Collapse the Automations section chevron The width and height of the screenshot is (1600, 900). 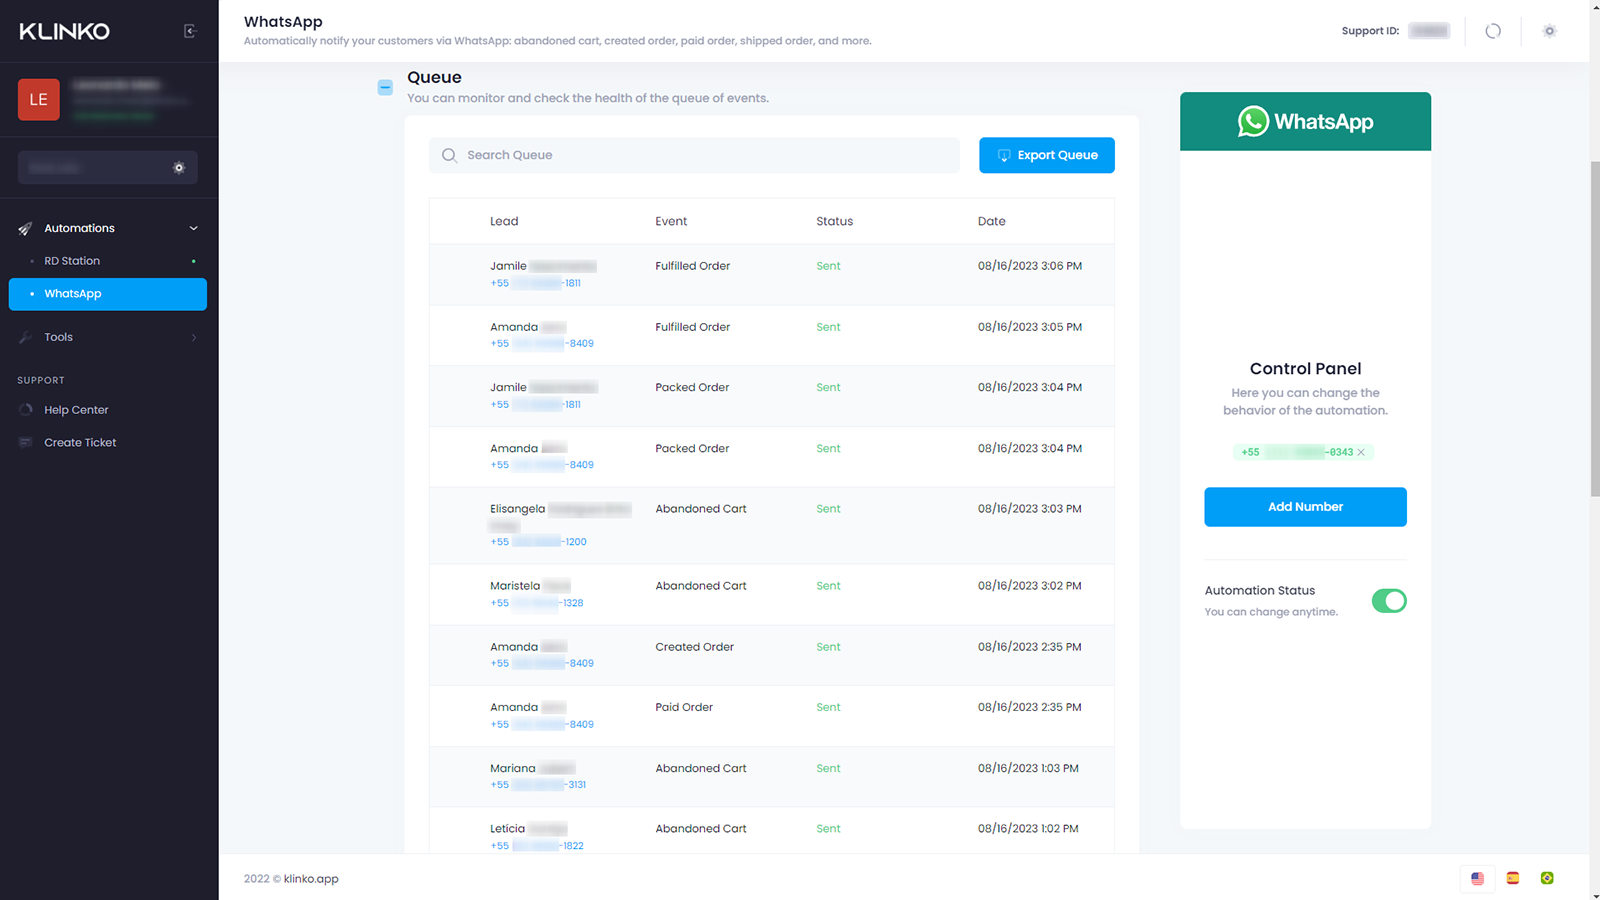pos(193,228)
